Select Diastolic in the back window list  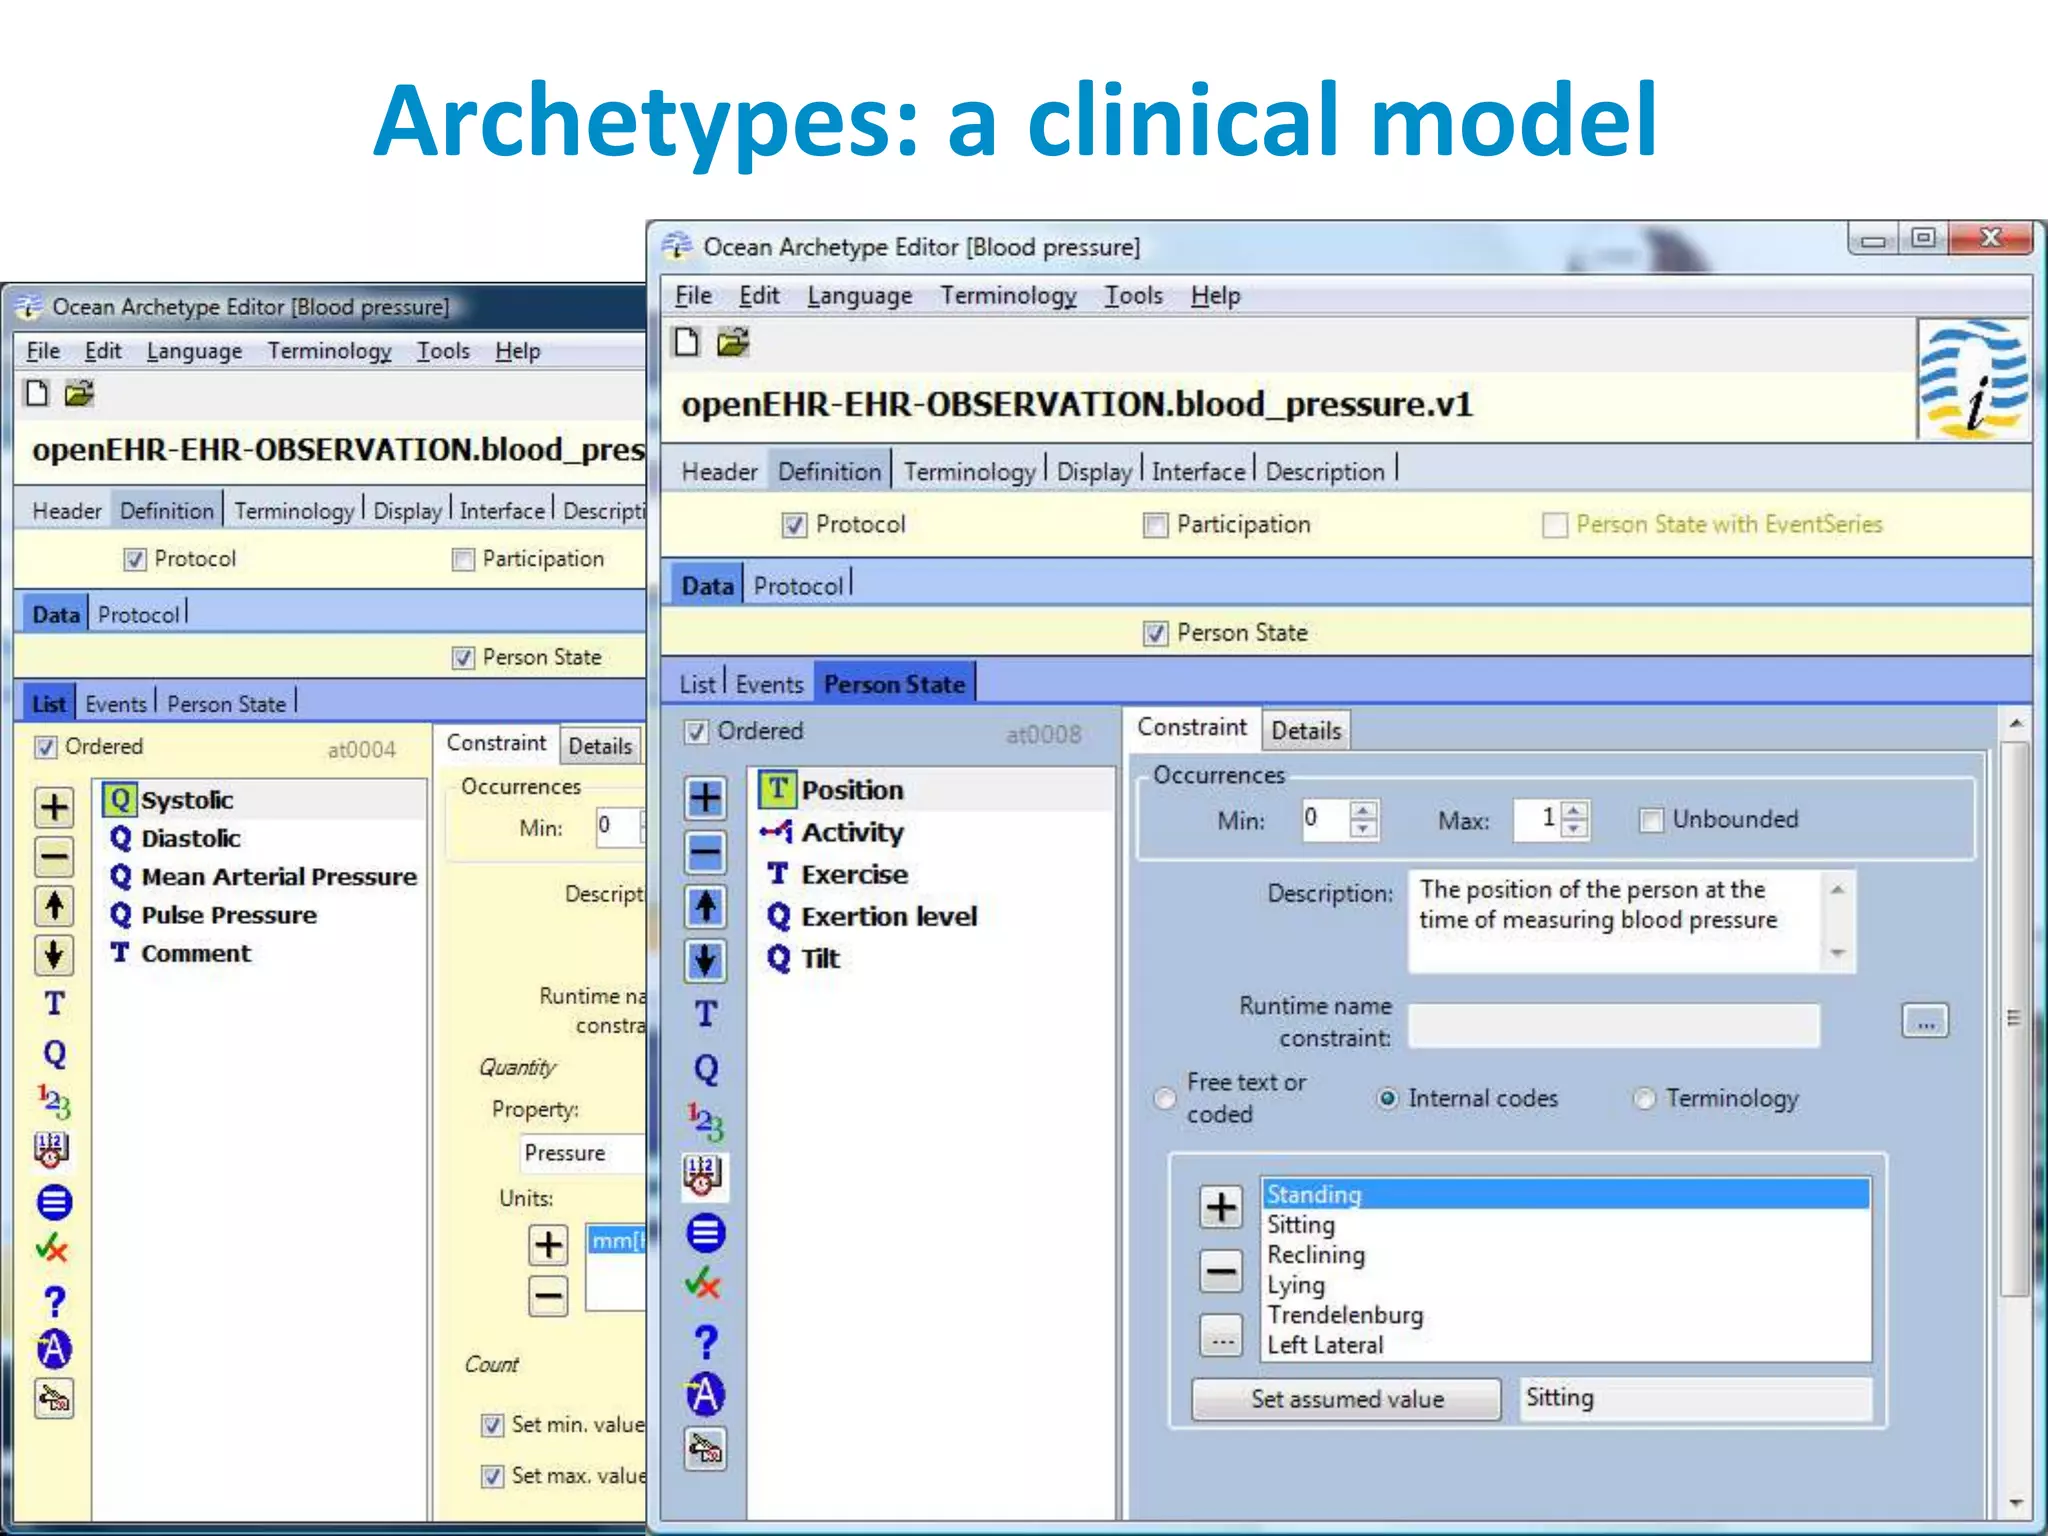coord(190,838)
